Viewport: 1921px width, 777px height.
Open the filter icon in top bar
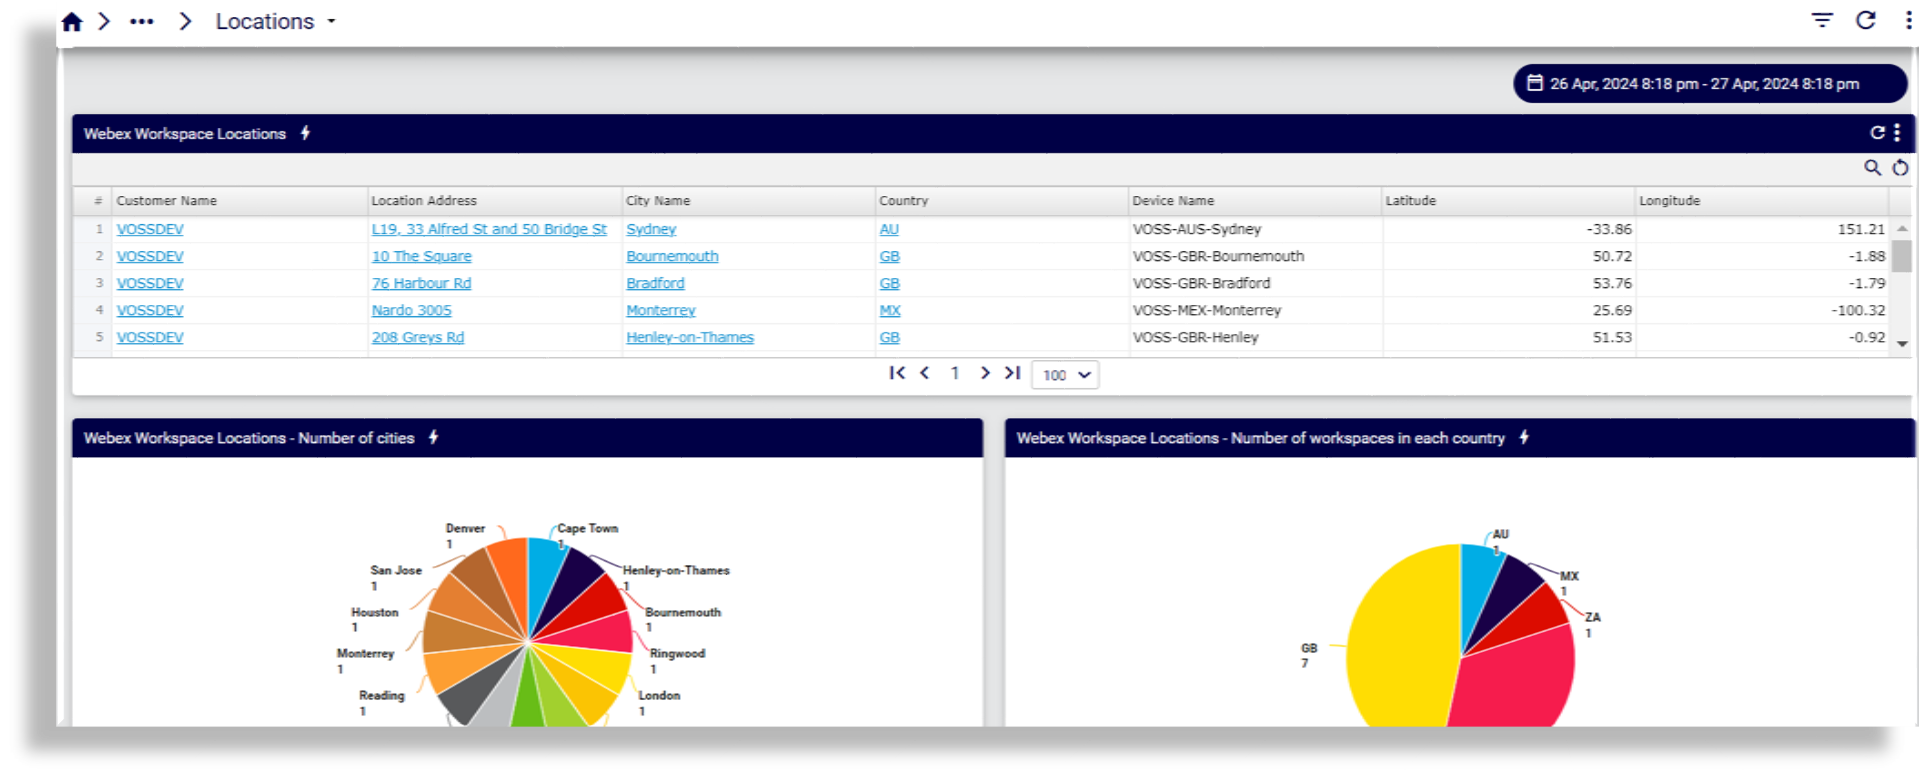1822,20
